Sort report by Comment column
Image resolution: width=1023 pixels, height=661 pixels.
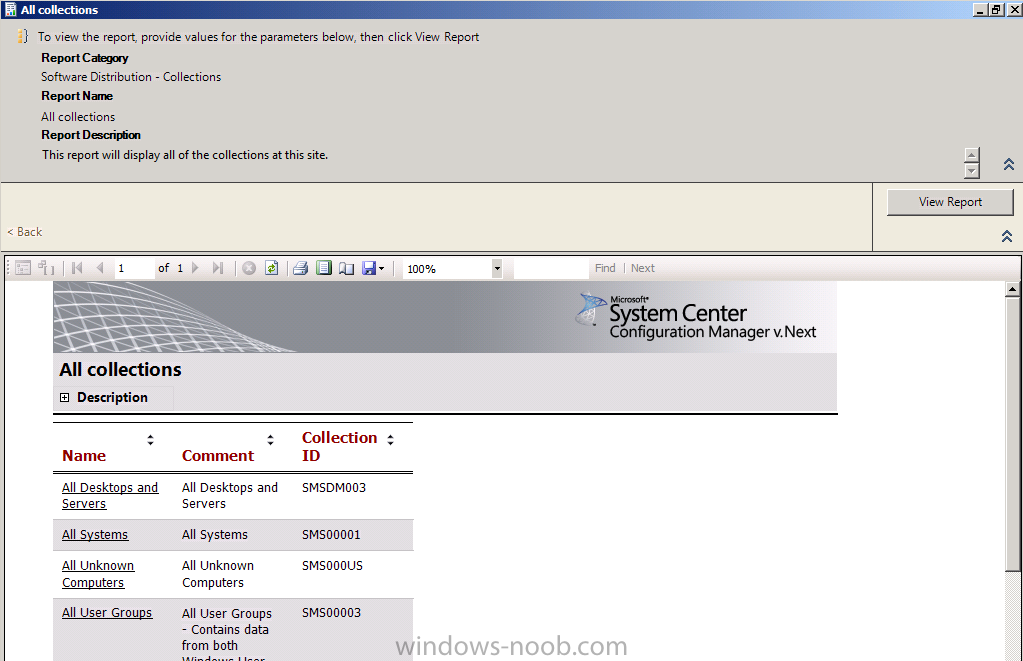pos(270,440)
